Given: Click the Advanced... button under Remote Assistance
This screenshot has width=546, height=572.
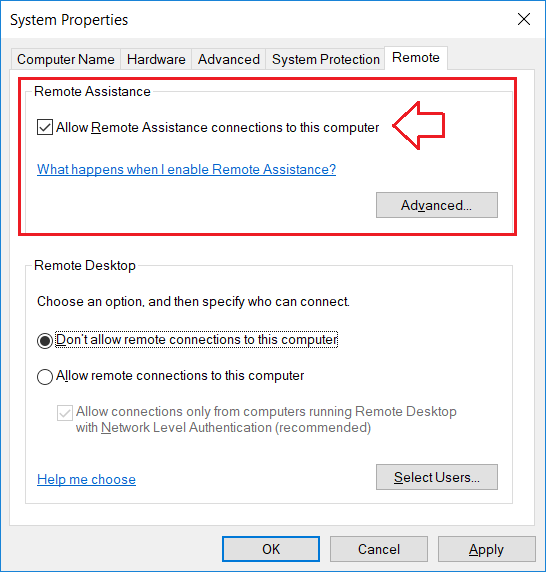Looking at the screenshot, I should point(437,205).
